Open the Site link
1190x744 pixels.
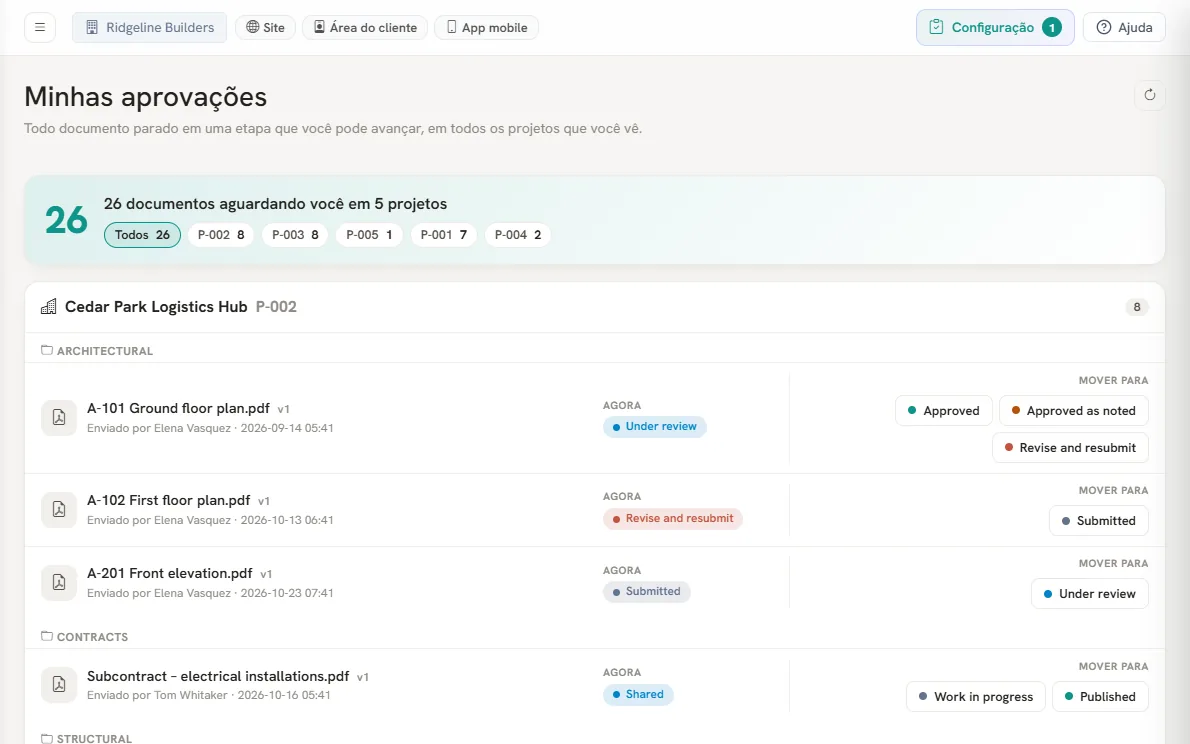point(265,27)
